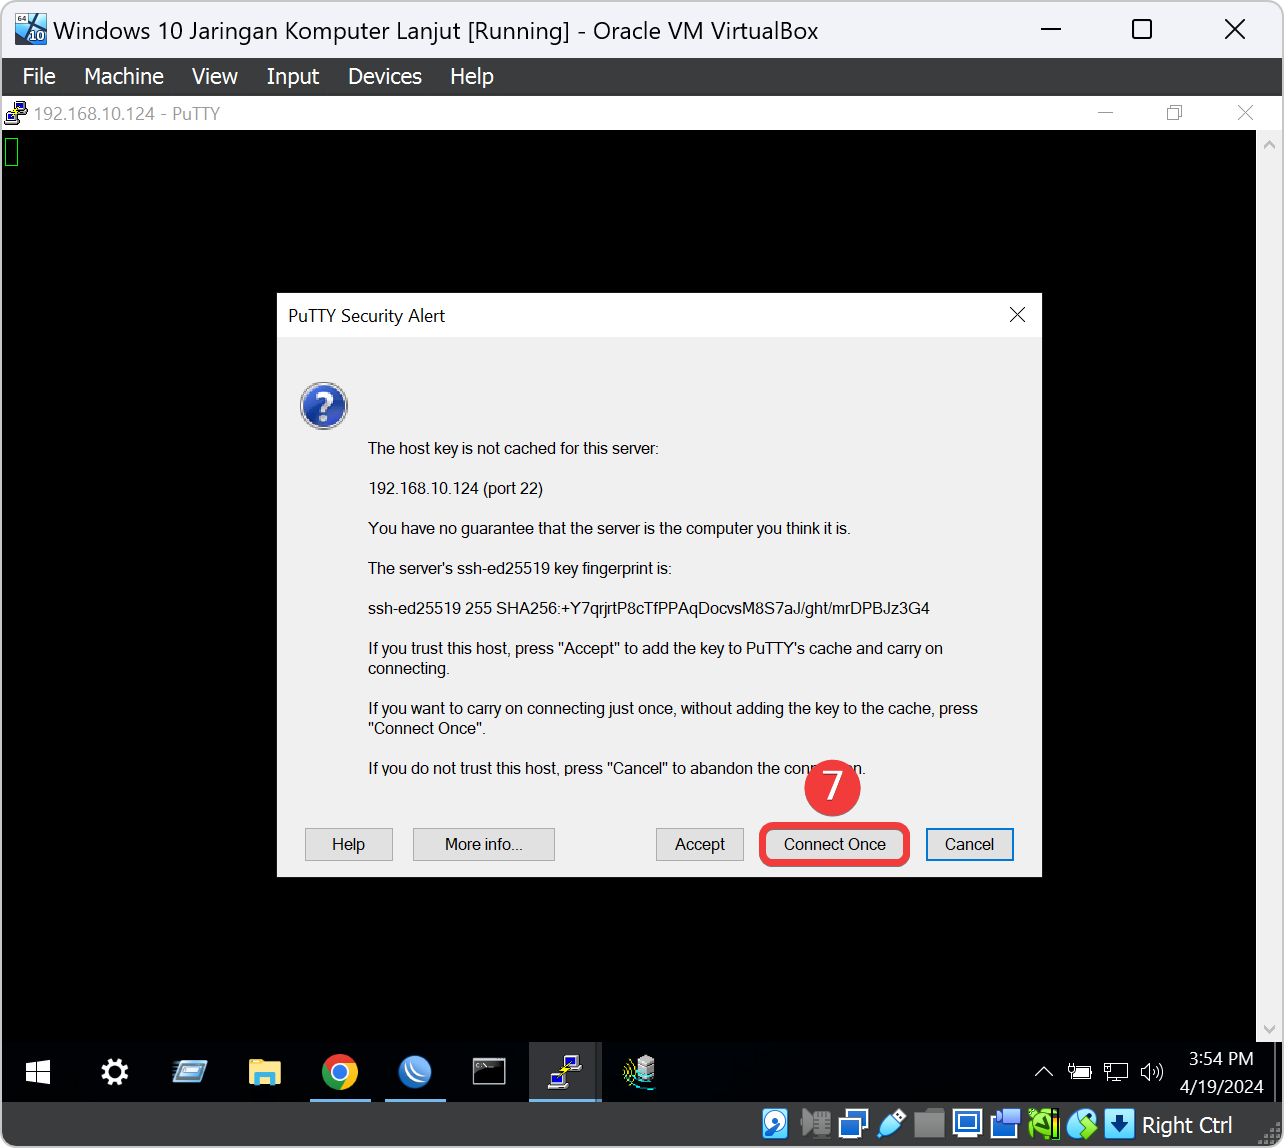Image resolution: width=1284 pixels, height=1148 pixels.
Task: Open the View menu
Action: (215, 76)
